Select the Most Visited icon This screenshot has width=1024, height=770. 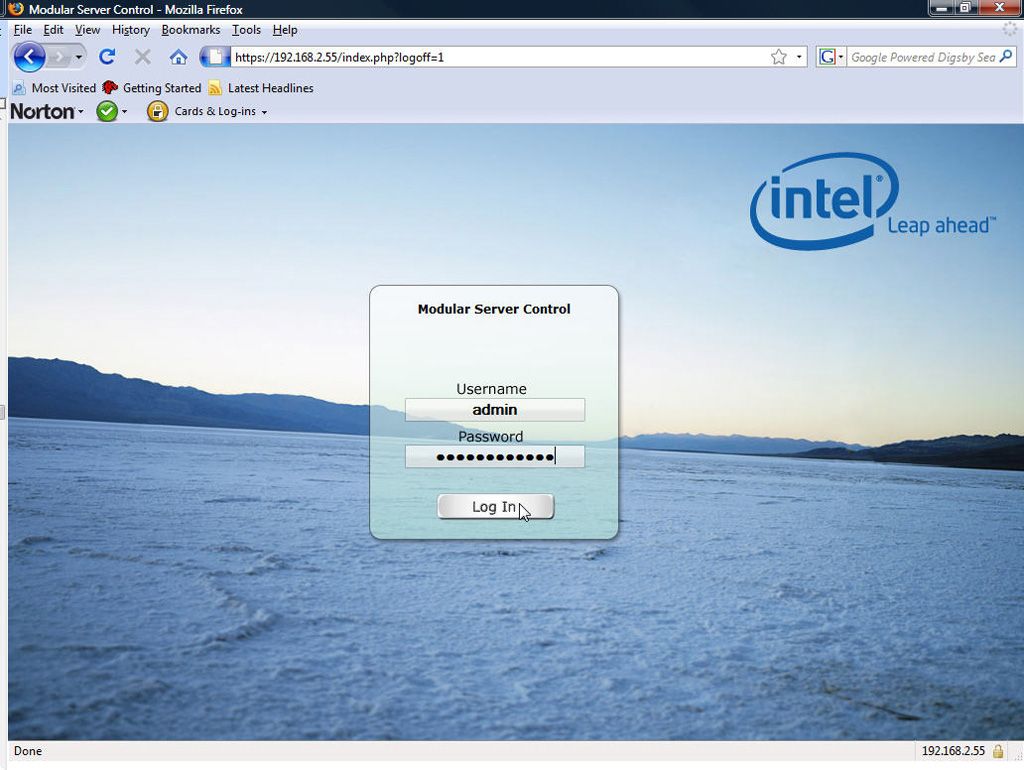coord(17,88)
